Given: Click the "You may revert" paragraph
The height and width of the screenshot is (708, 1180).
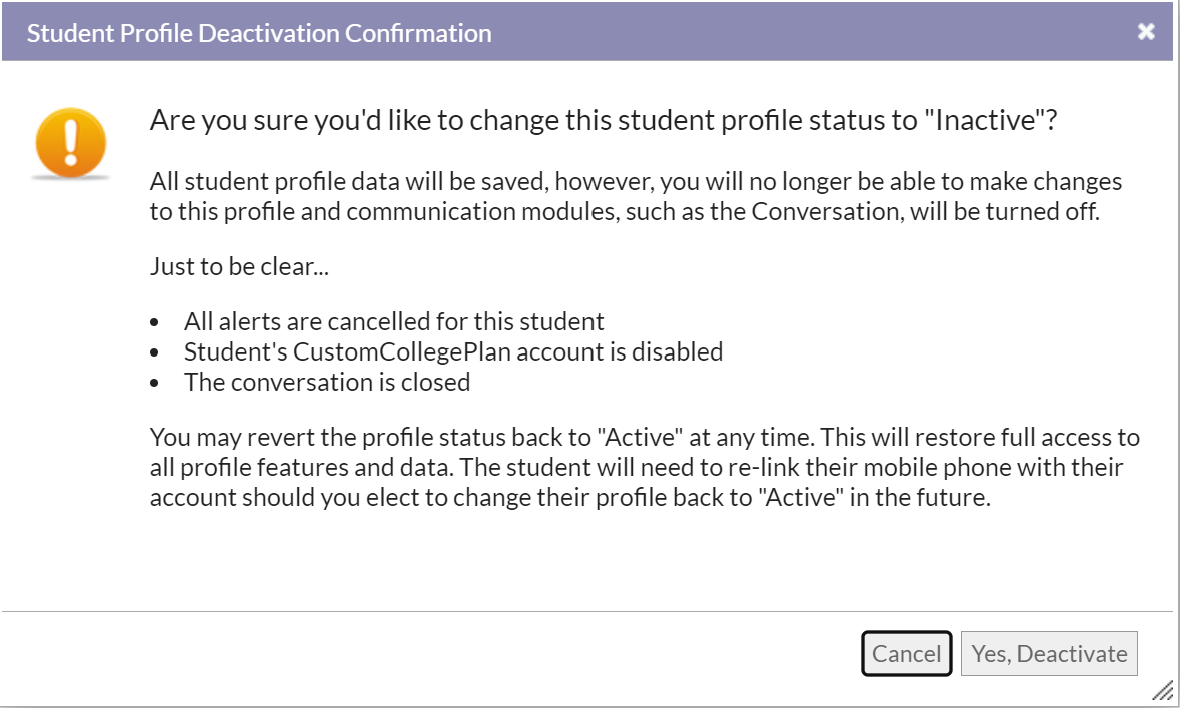Looking at the screenshot, I should click(x=645, y=467).
